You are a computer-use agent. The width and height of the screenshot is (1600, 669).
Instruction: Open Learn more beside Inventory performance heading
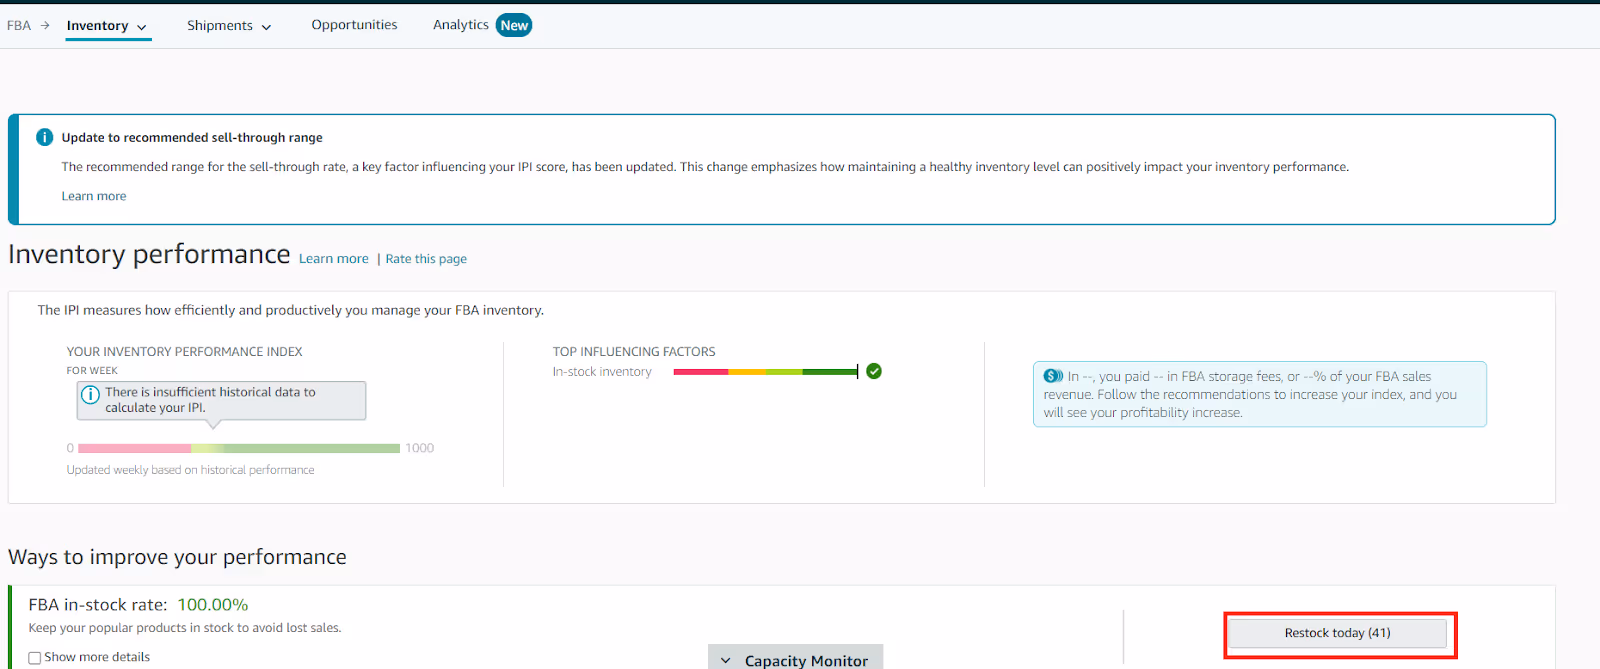click(x=334, y=259)
